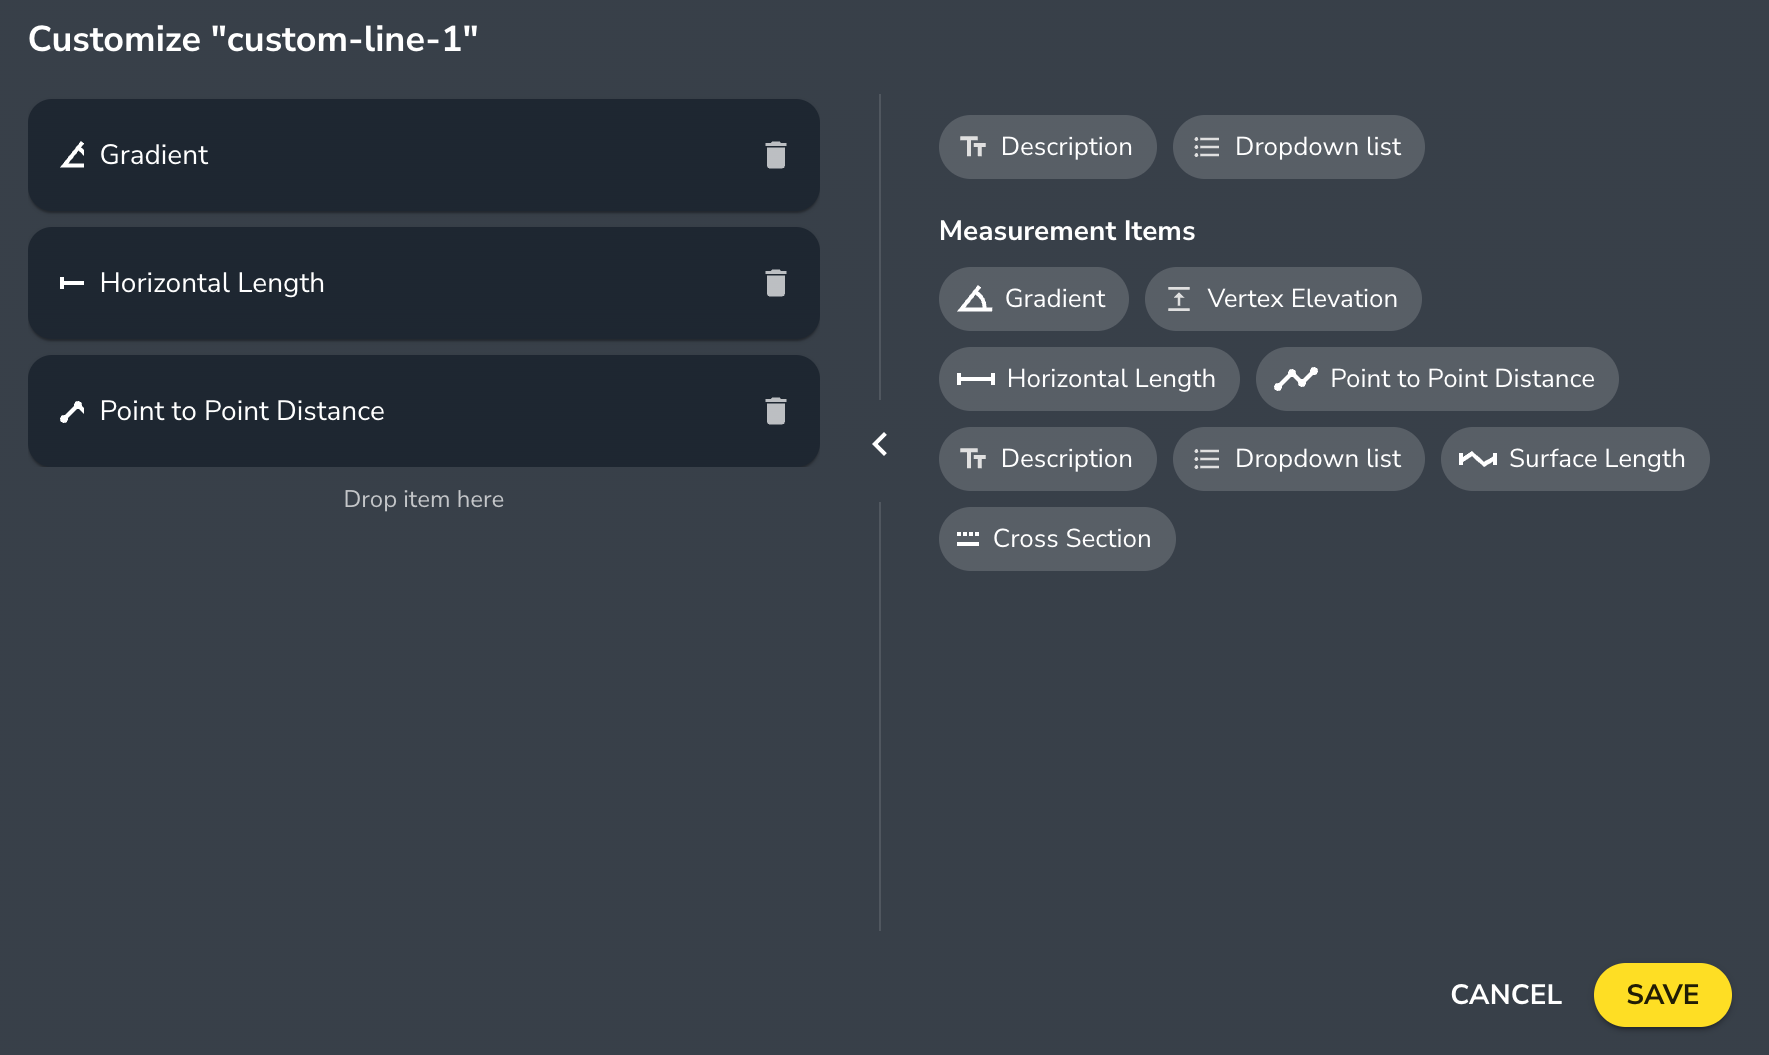The height and width of the screenshot is (1055, 1769).
Task: Add Dropdown list chip under Measurement Items
Action: pos(1298,459)
